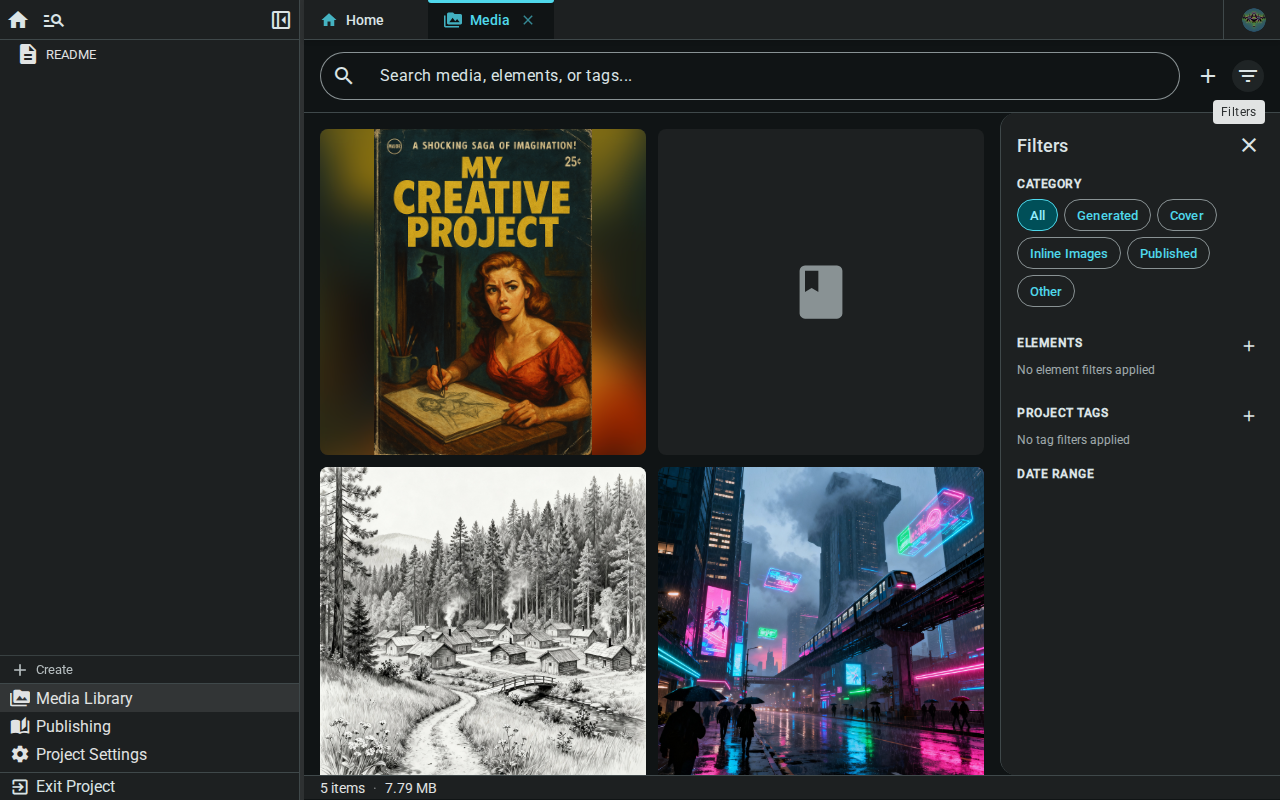This screenshot has width=1280, height=800.
Task: Click the 'No element filters applied' text
Action: click(1086, 370)
